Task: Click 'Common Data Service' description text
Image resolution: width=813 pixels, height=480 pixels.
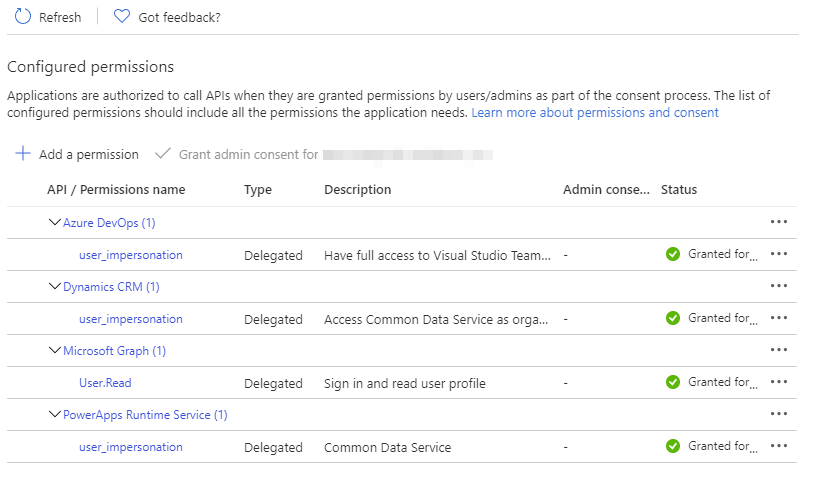Action: point(387,447)
